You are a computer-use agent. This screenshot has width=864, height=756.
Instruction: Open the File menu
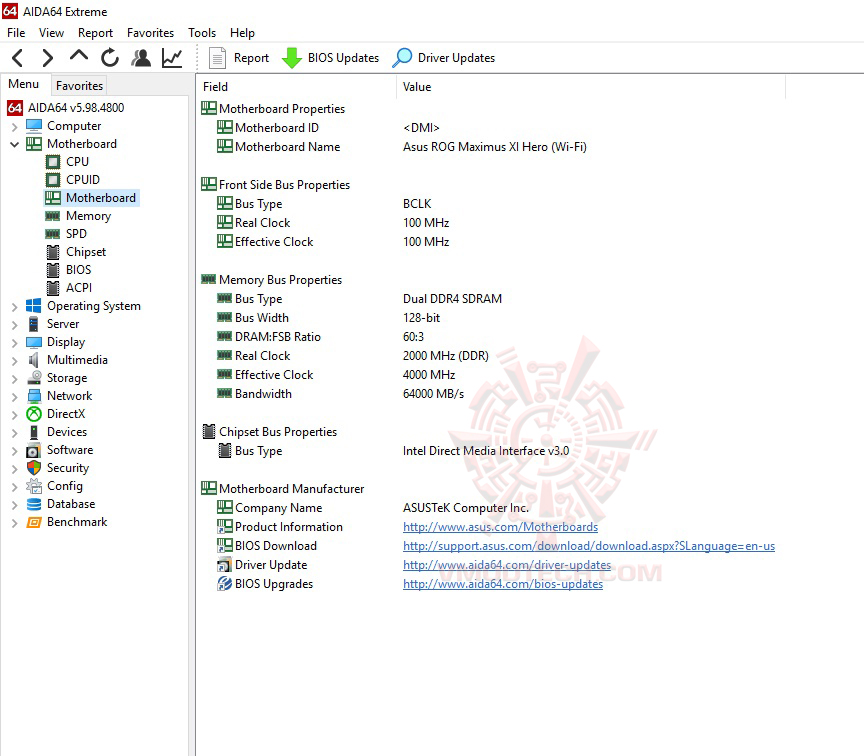(16, 33)
